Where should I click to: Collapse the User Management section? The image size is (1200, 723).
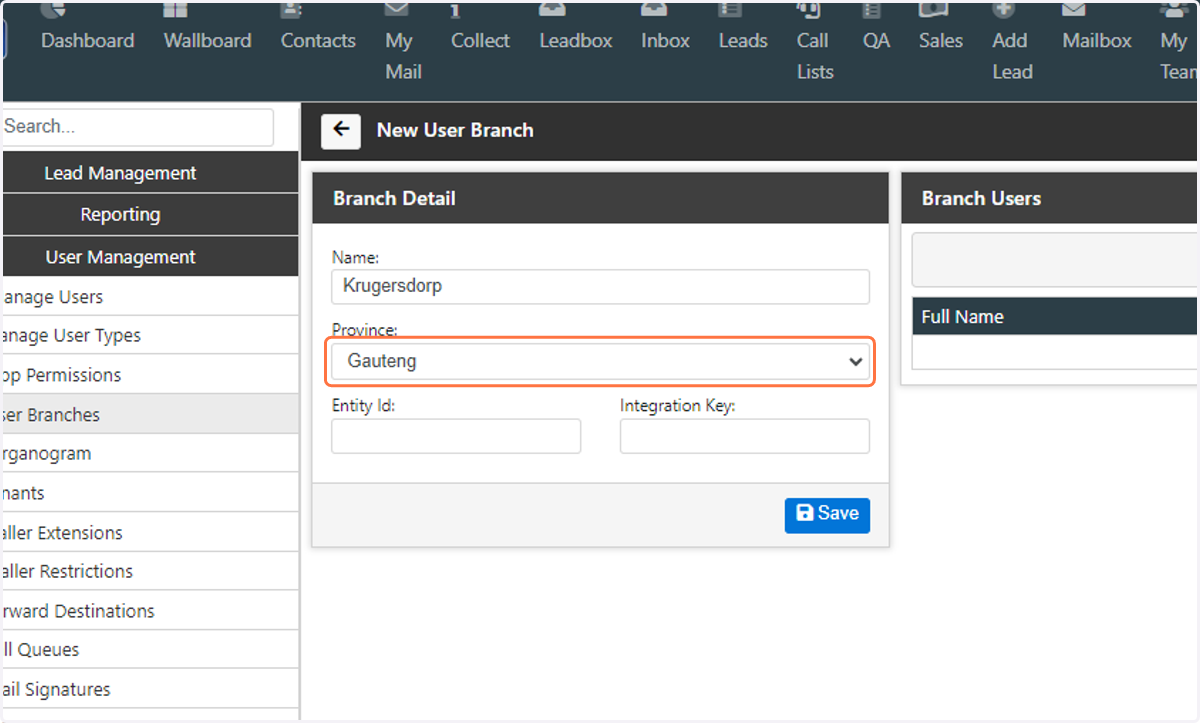pos(150,257)
